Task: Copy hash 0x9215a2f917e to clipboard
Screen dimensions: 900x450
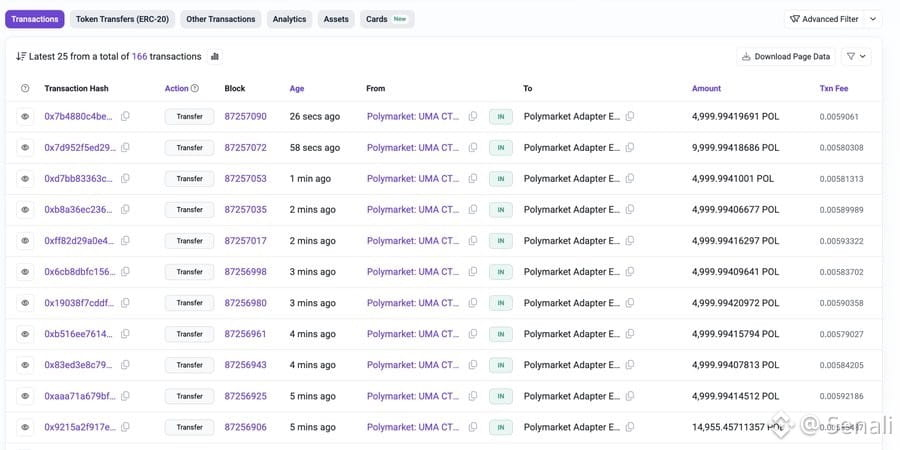Action: [x=125, y=426]
